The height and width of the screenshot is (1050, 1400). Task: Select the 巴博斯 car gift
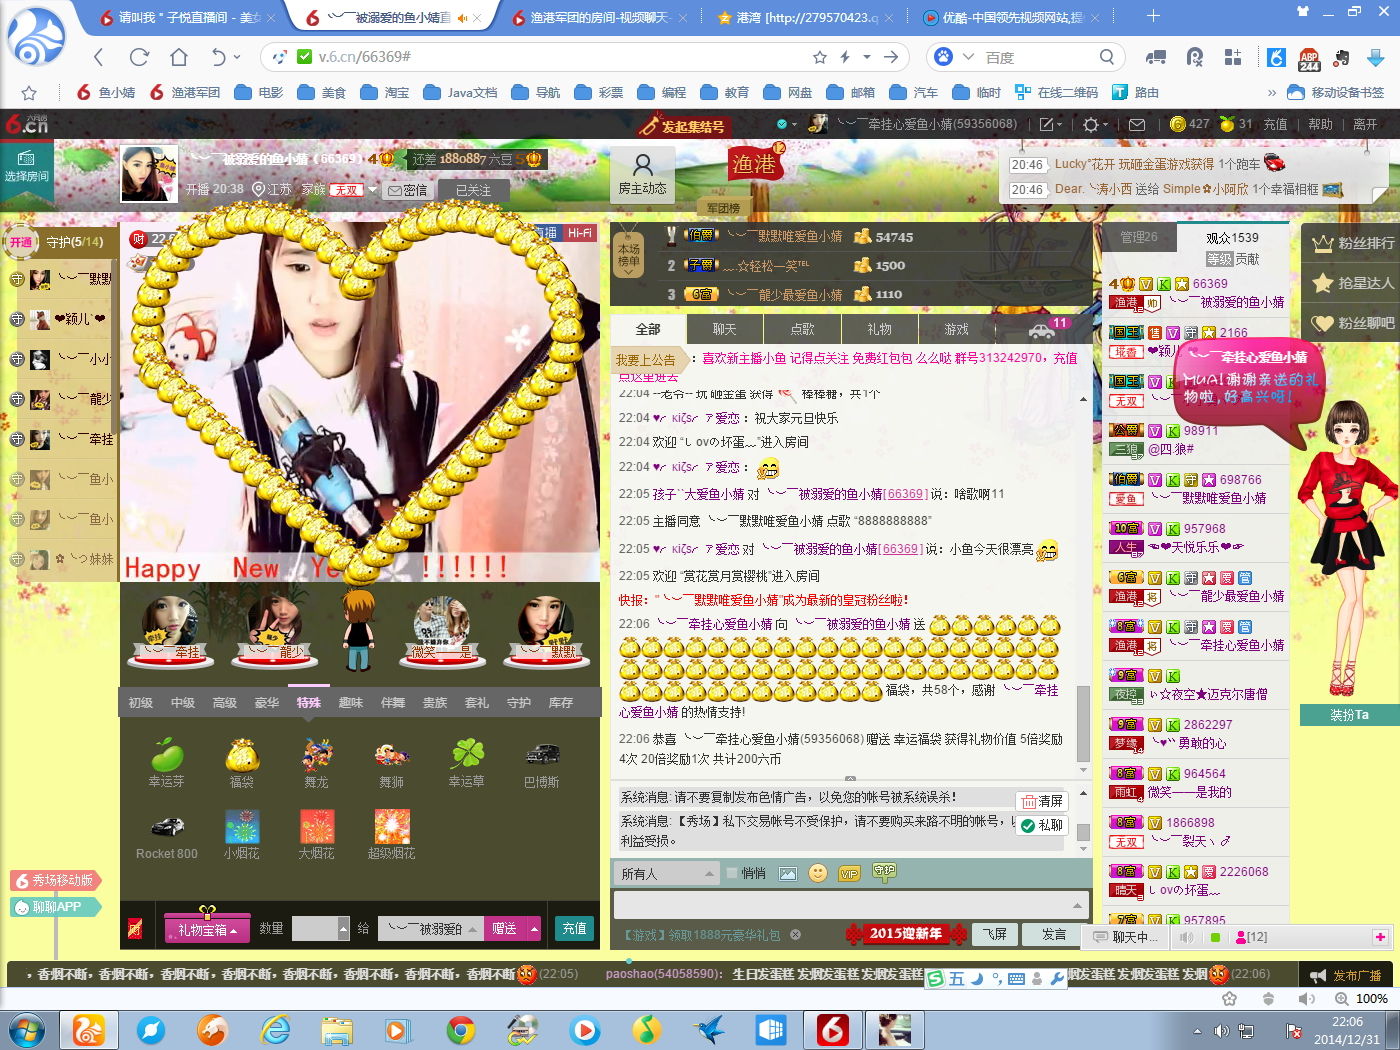coord(542,762)
